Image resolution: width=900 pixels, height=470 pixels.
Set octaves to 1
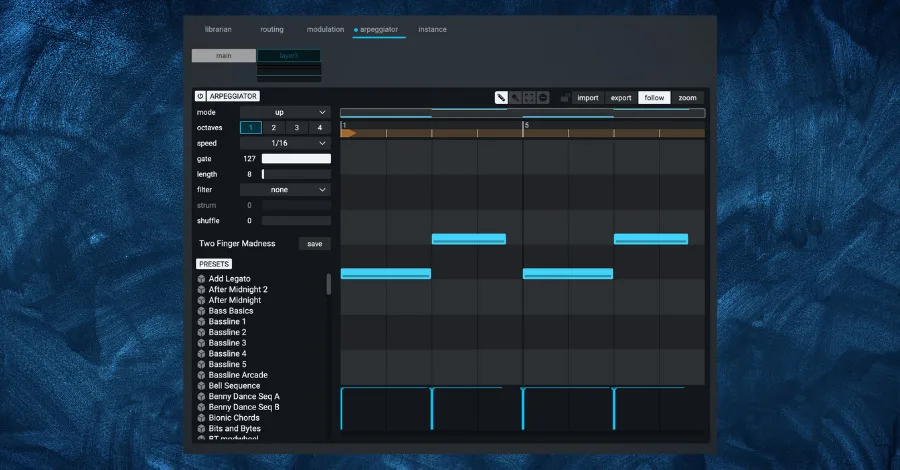pyautogui.click(x=251, y=127)
